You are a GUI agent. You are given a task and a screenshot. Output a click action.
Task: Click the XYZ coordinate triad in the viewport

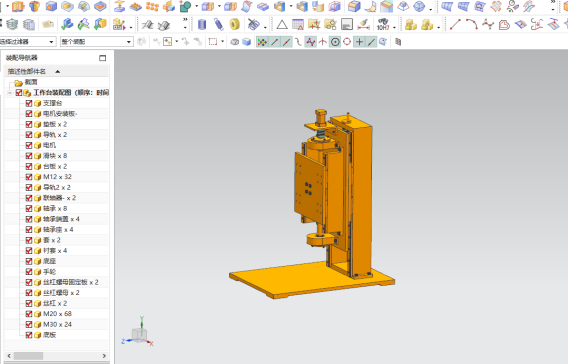pyautogui.click(x=138, y=332)
